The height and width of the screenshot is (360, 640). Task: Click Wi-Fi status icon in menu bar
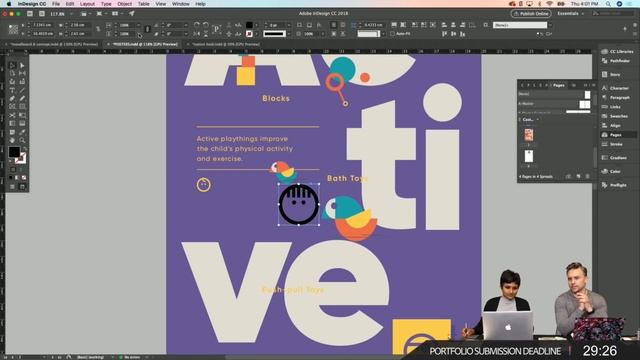tap(549, 4)
